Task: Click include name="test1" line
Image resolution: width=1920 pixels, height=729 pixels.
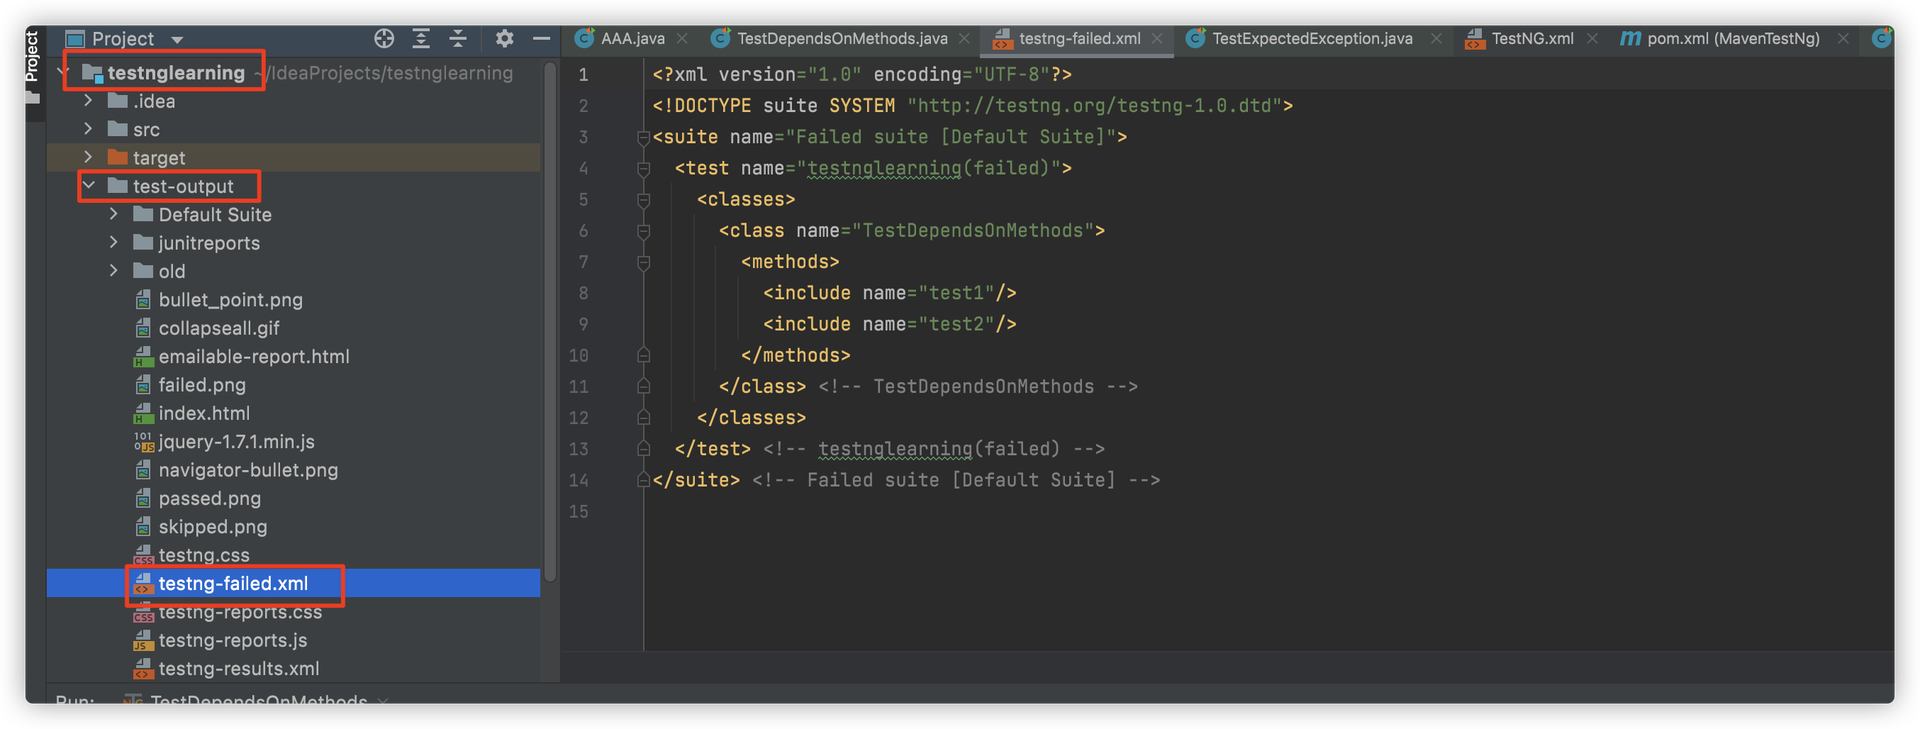Action: 889,293
